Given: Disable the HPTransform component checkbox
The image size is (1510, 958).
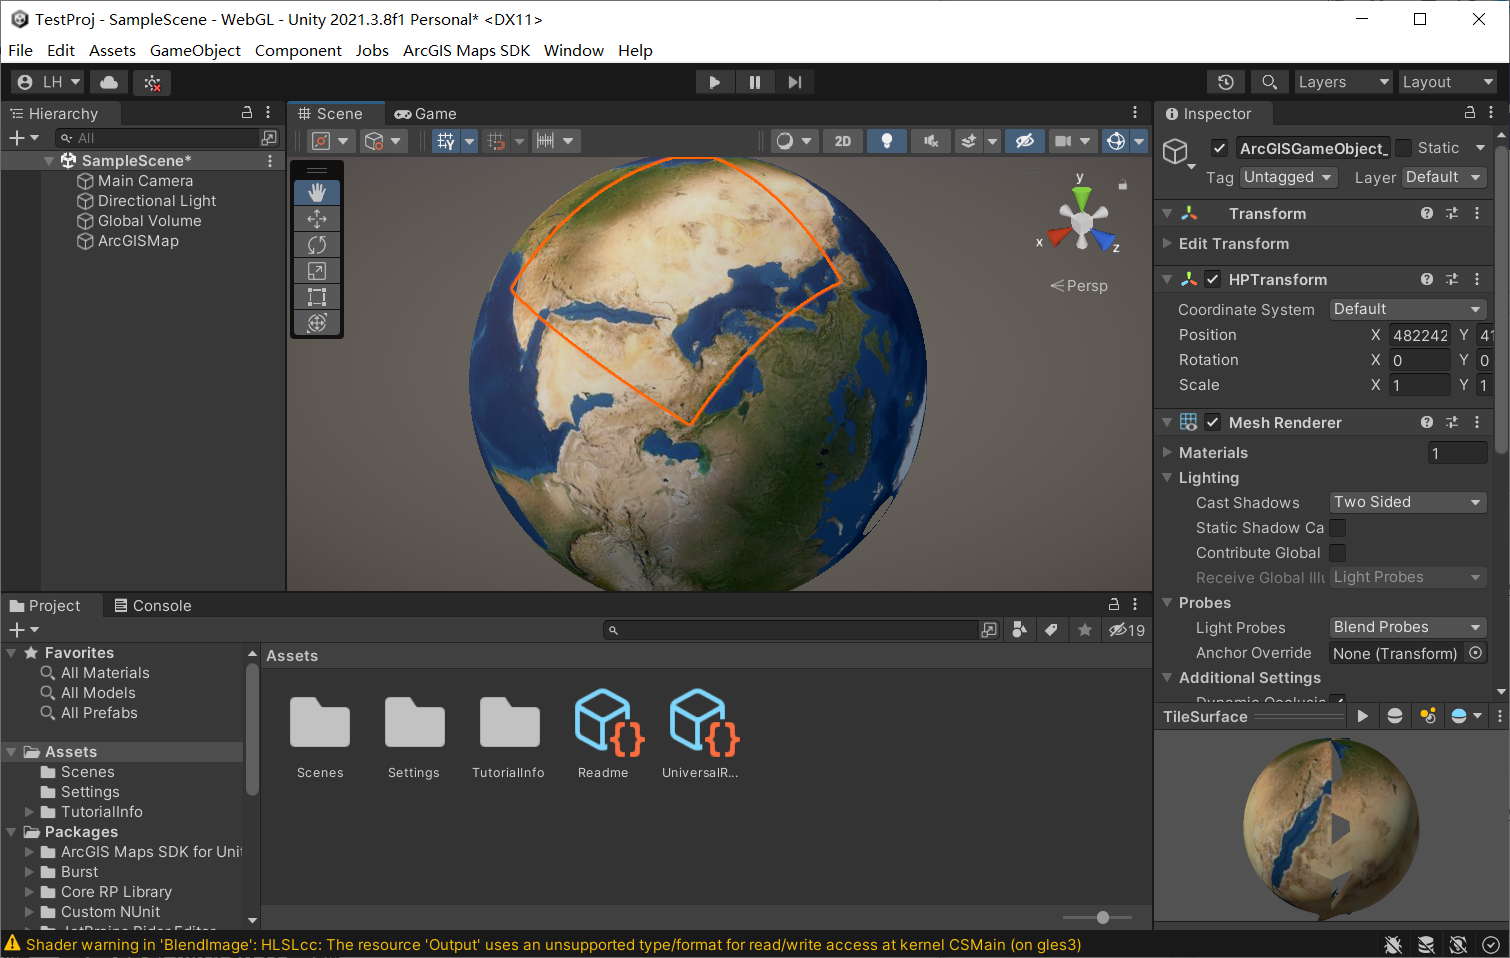Looking at the screenshot, I should click(x=1212, y=279).
